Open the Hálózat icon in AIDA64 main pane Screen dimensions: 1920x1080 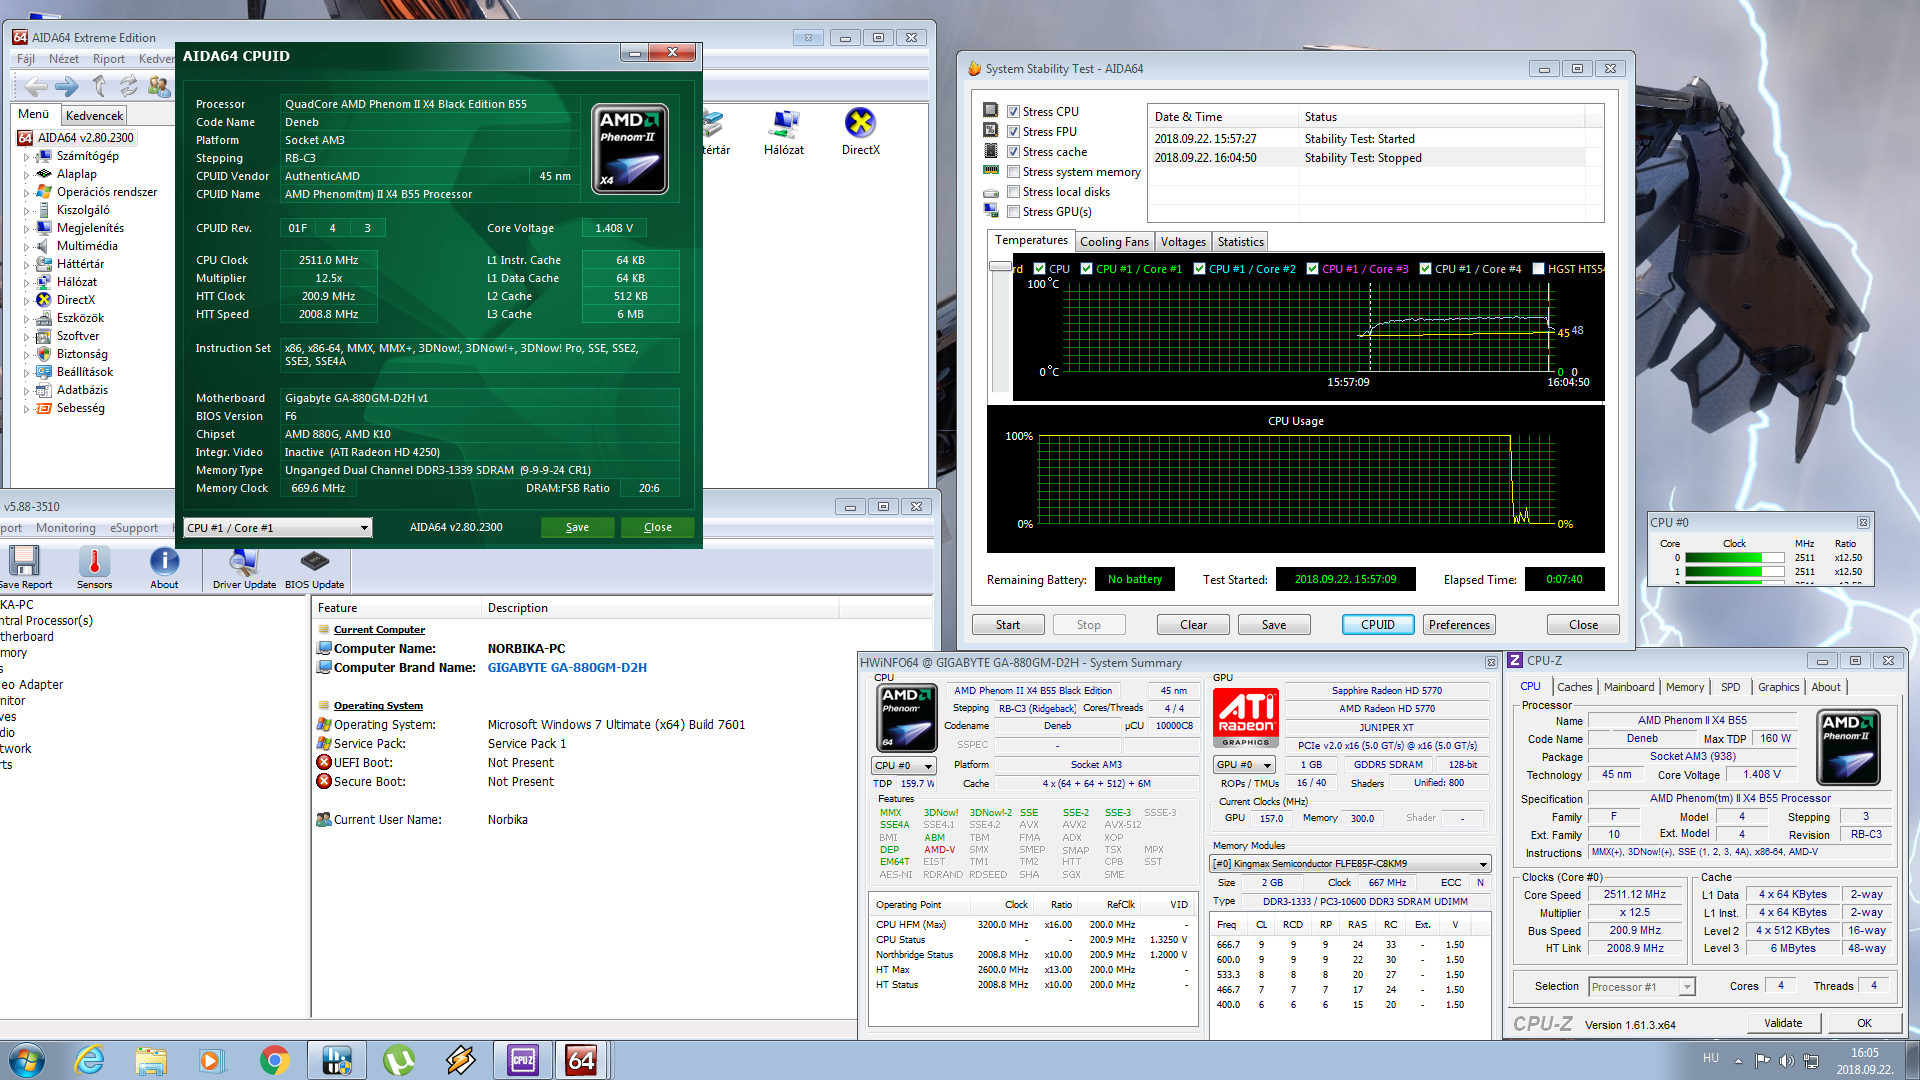tap(784, 131)
